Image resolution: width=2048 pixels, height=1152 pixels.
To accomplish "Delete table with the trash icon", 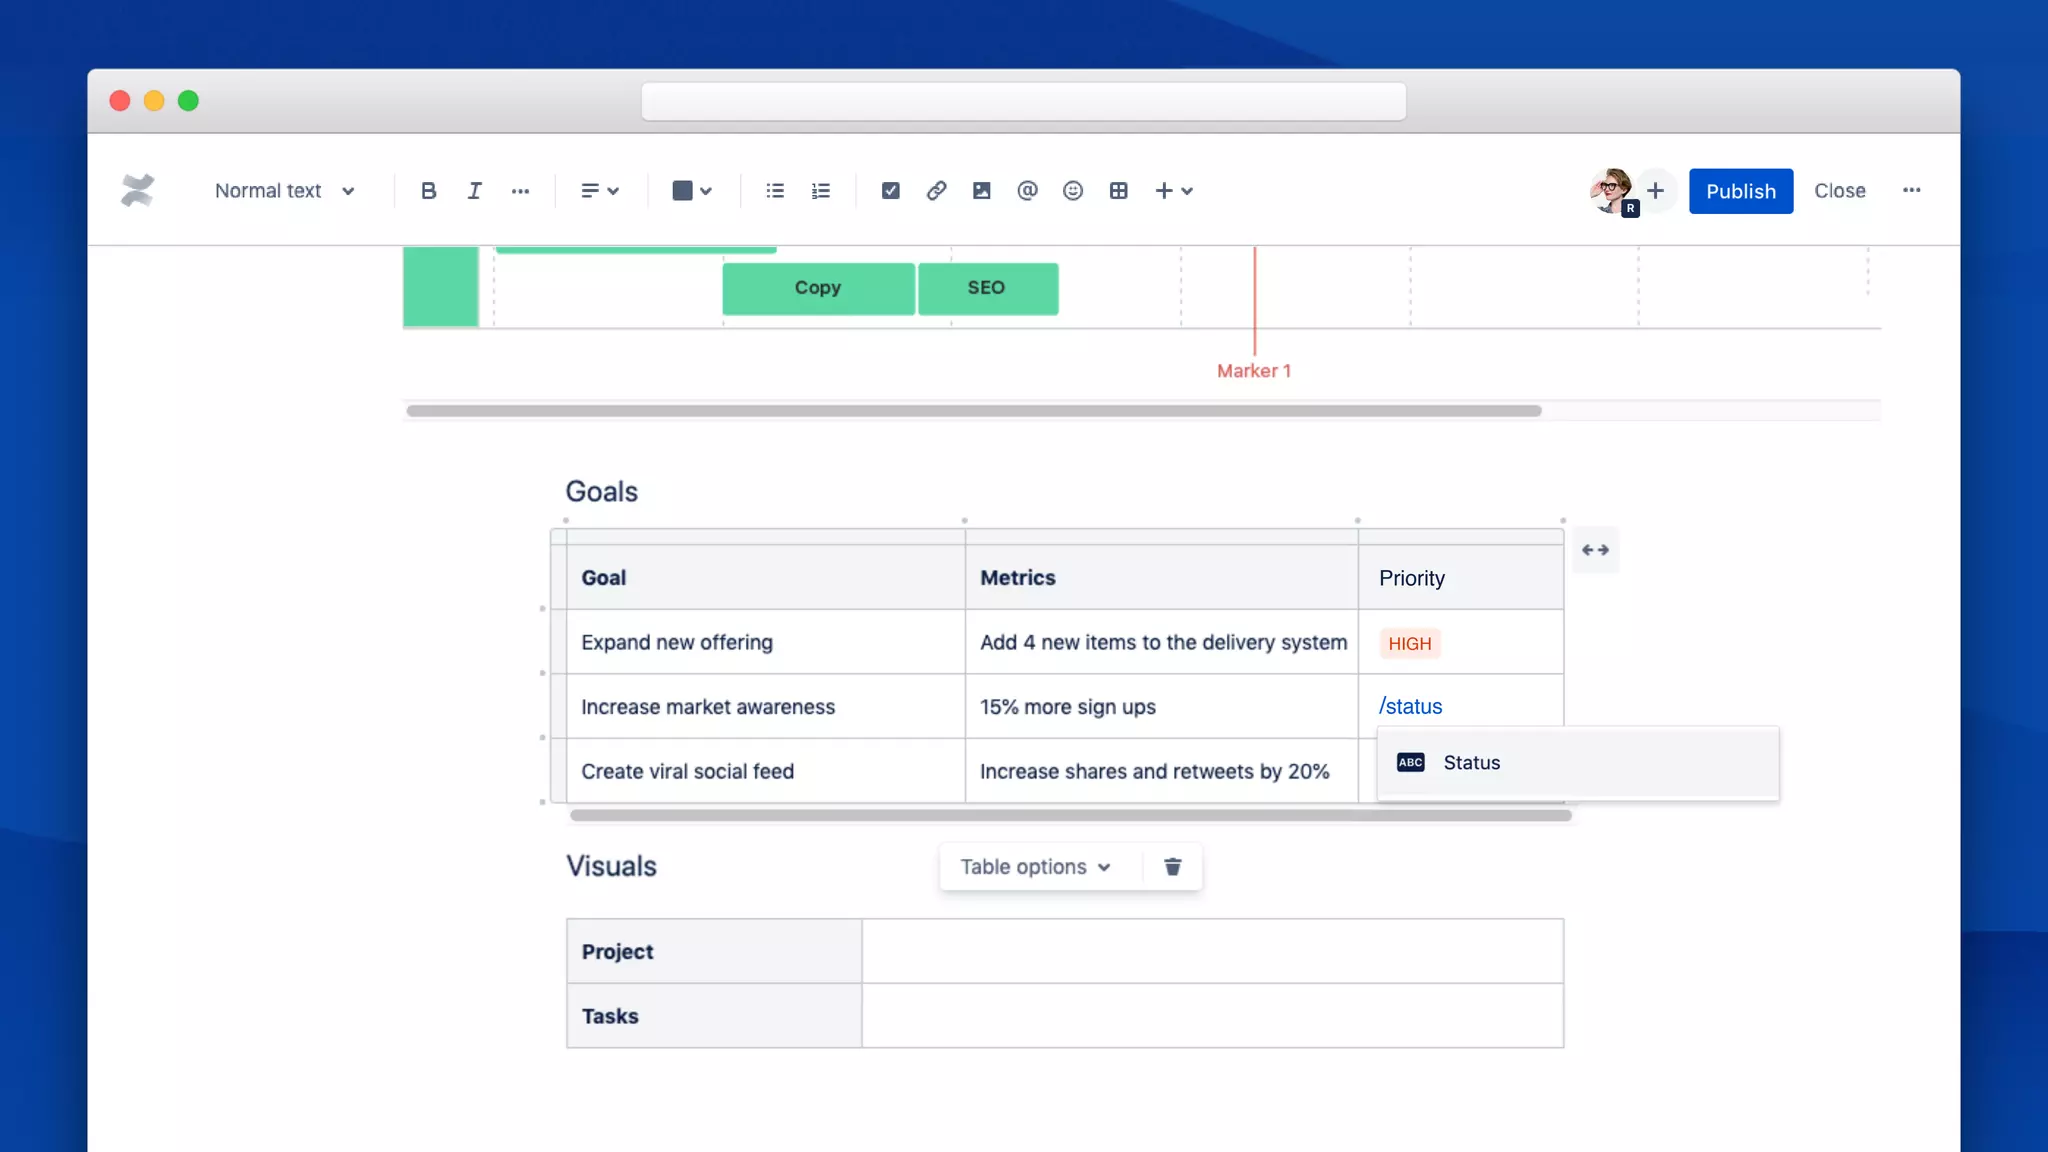I will click(x=1172, y=867).
